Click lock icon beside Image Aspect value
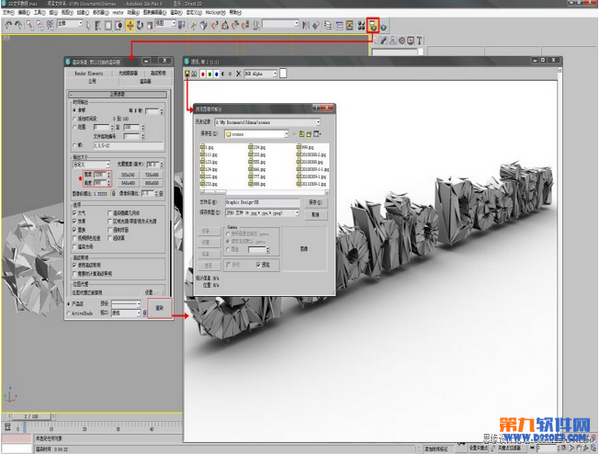Image resolution: width=600 pixels, height=455 pixels. (x=113, y=194)
